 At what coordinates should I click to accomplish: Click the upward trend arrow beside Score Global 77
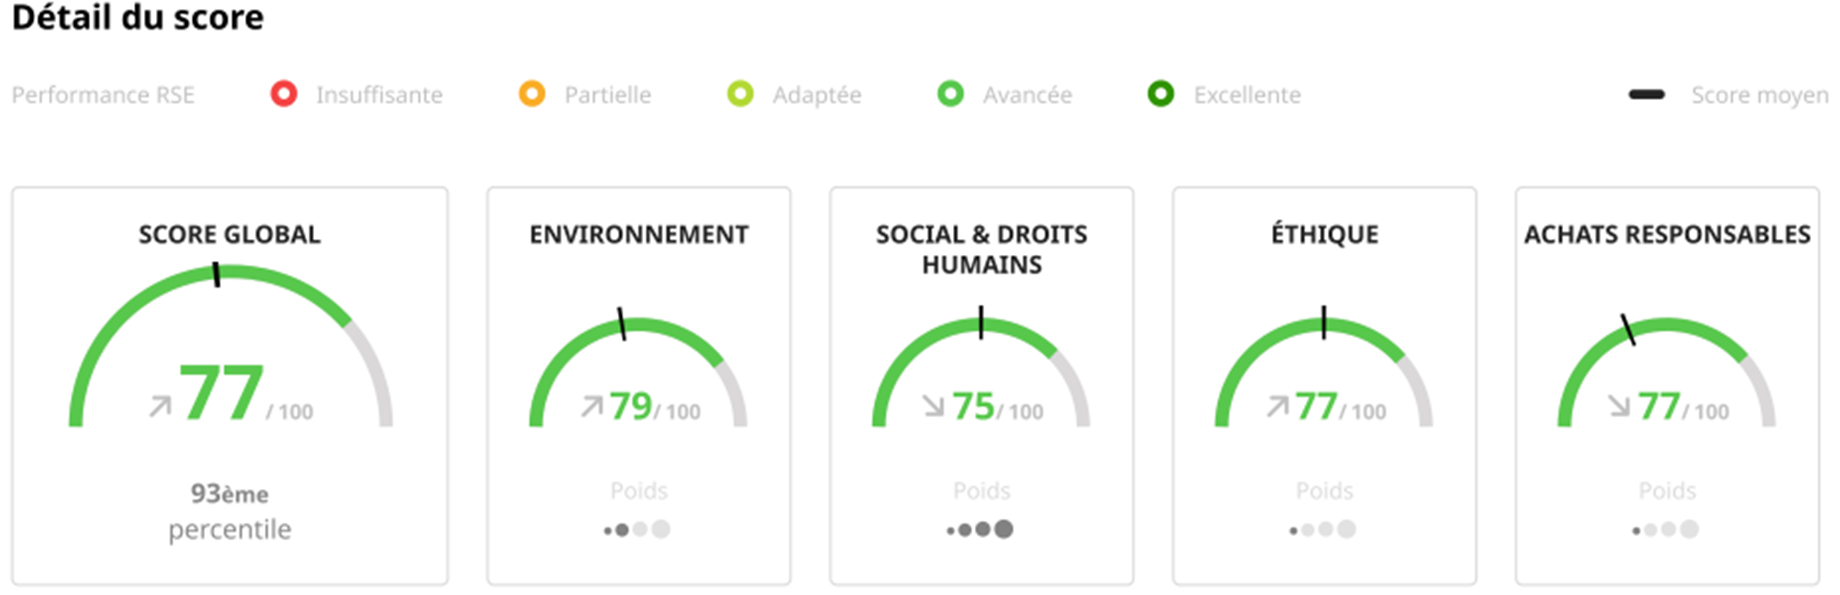coord(160,406)
